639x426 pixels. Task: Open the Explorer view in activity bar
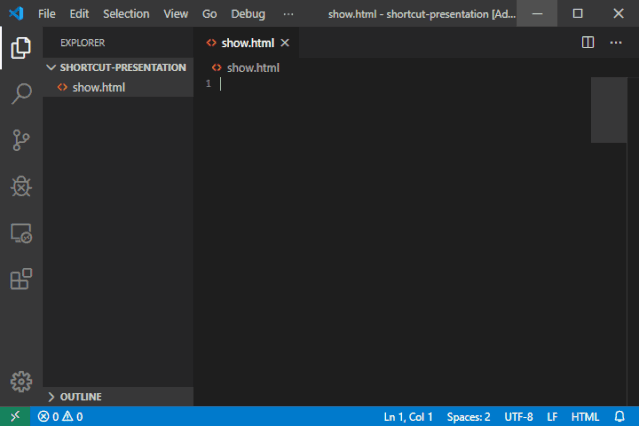click(21, 48)
